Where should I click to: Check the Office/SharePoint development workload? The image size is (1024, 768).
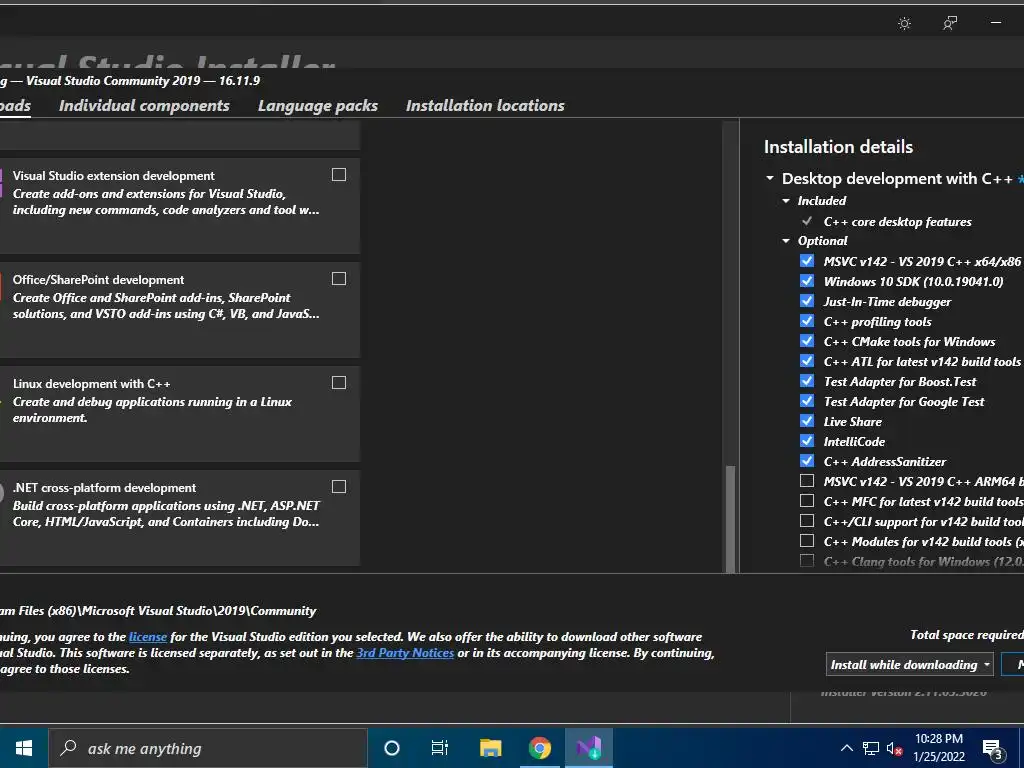coord(339,279)
